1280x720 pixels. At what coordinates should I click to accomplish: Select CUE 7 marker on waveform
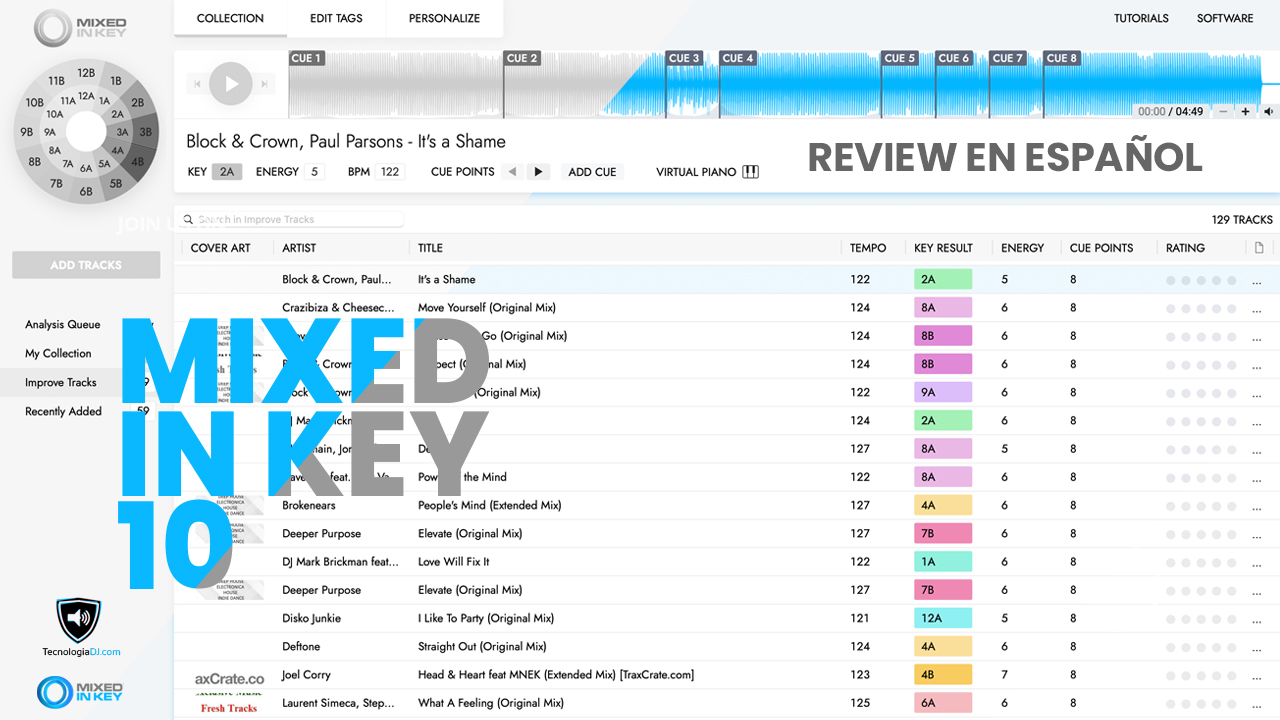coord(1008,58)
